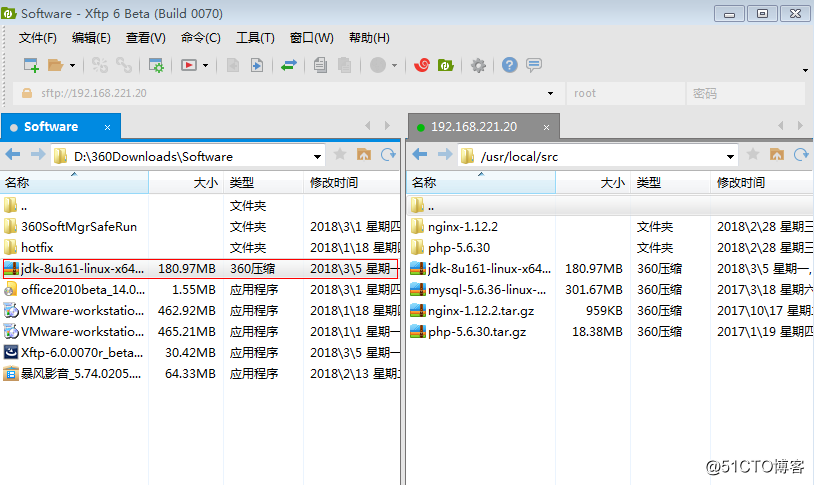This screenshot has height=485, width=814.
Task: Expand local path D:\360Downloads\Software dropdown
Action: coord(317,157)
